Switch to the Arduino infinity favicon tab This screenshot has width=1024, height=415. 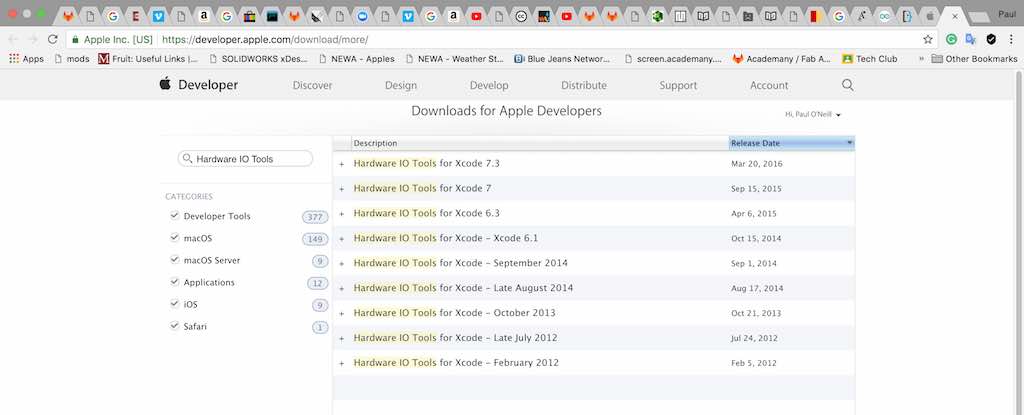click(884, 16)
